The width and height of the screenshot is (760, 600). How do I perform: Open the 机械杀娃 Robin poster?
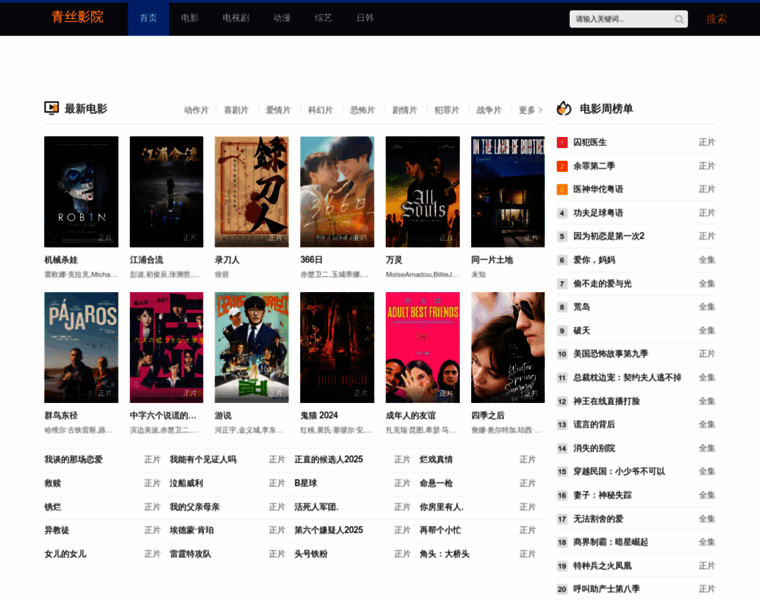81,191
